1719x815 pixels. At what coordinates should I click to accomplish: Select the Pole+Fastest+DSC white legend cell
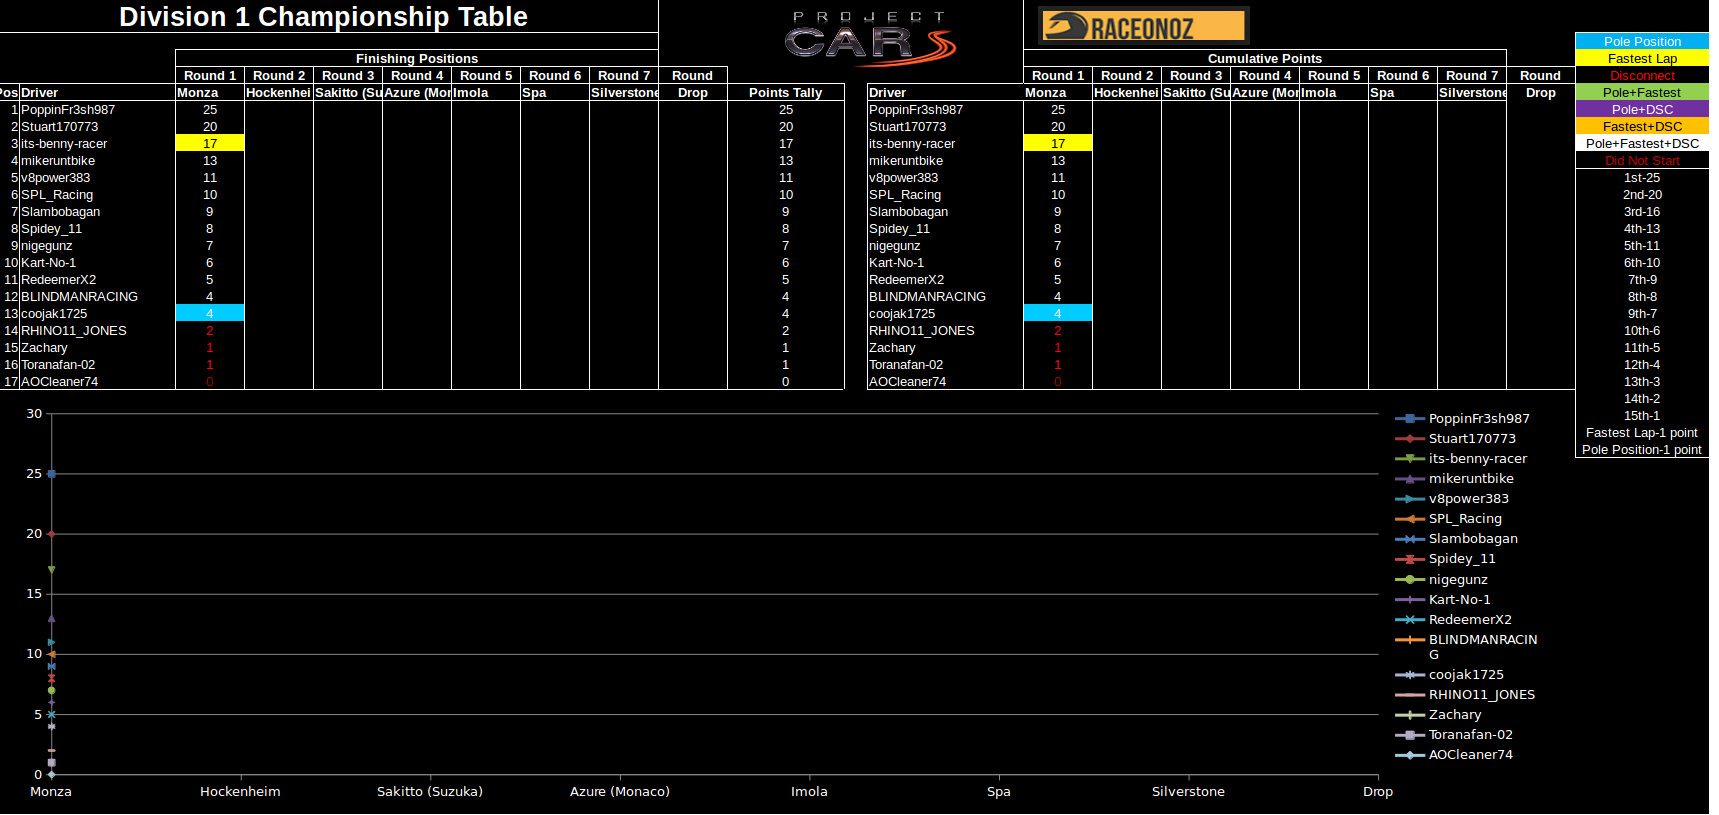point(1642,143)
